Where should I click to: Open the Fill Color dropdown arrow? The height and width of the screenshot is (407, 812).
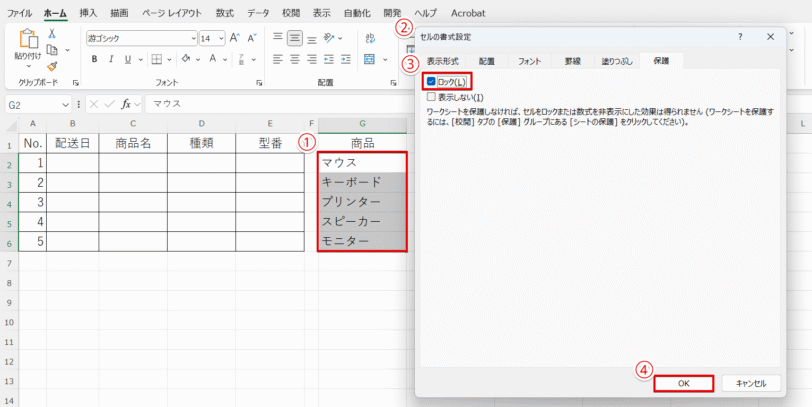point(198,60)
